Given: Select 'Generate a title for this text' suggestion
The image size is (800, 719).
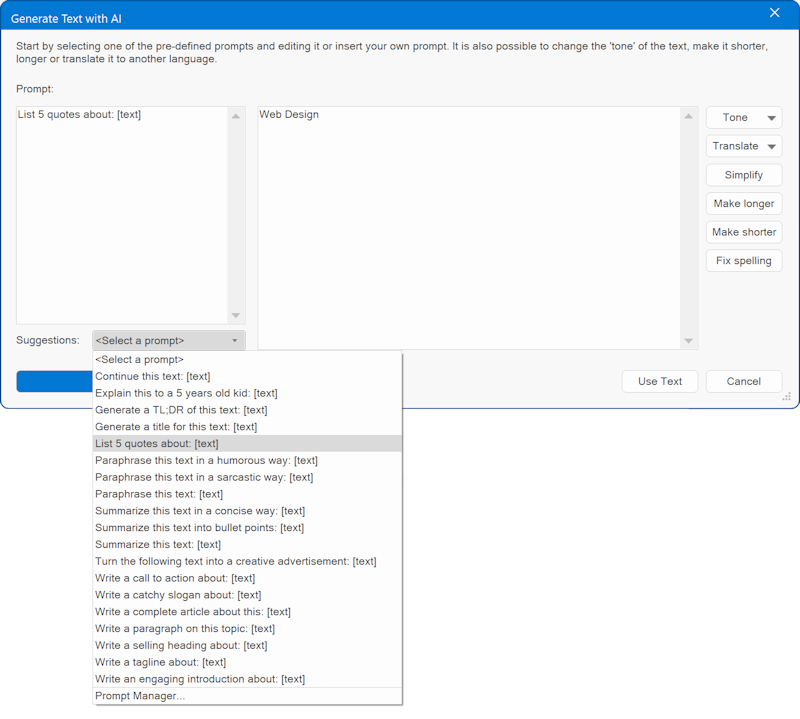Looking at the screenshot, I should (247, 427).
